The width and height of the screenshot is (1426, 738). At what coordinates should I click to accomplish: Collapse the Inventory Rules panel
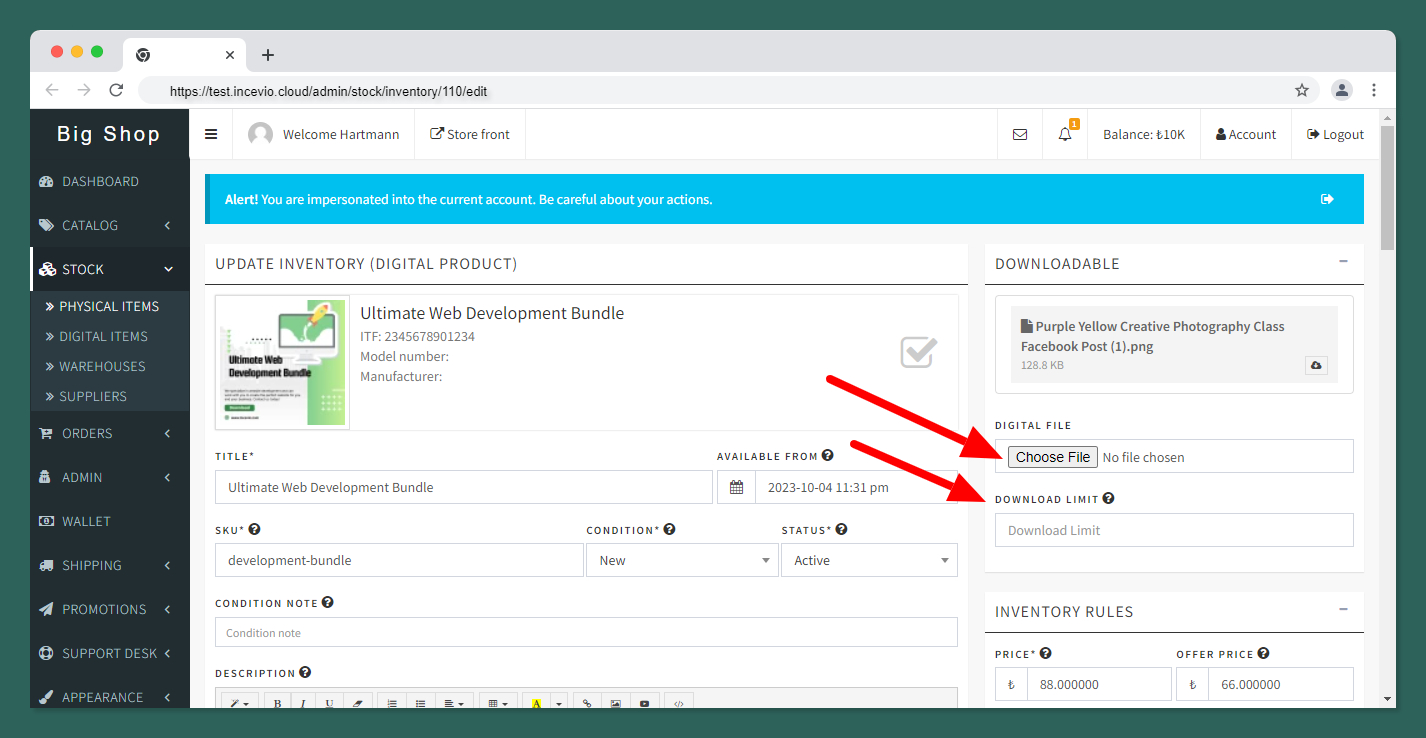1343,609
